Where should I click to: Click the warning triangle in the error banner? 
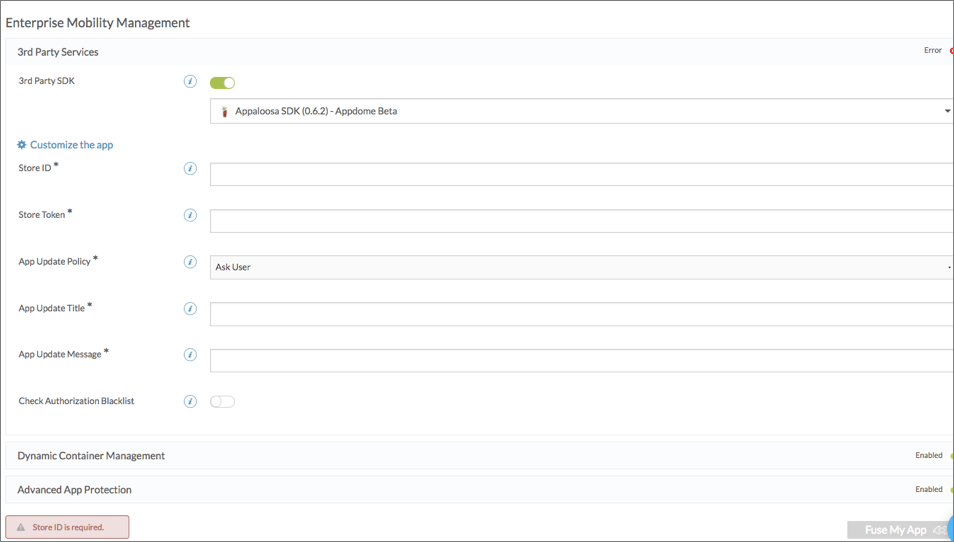21,527
